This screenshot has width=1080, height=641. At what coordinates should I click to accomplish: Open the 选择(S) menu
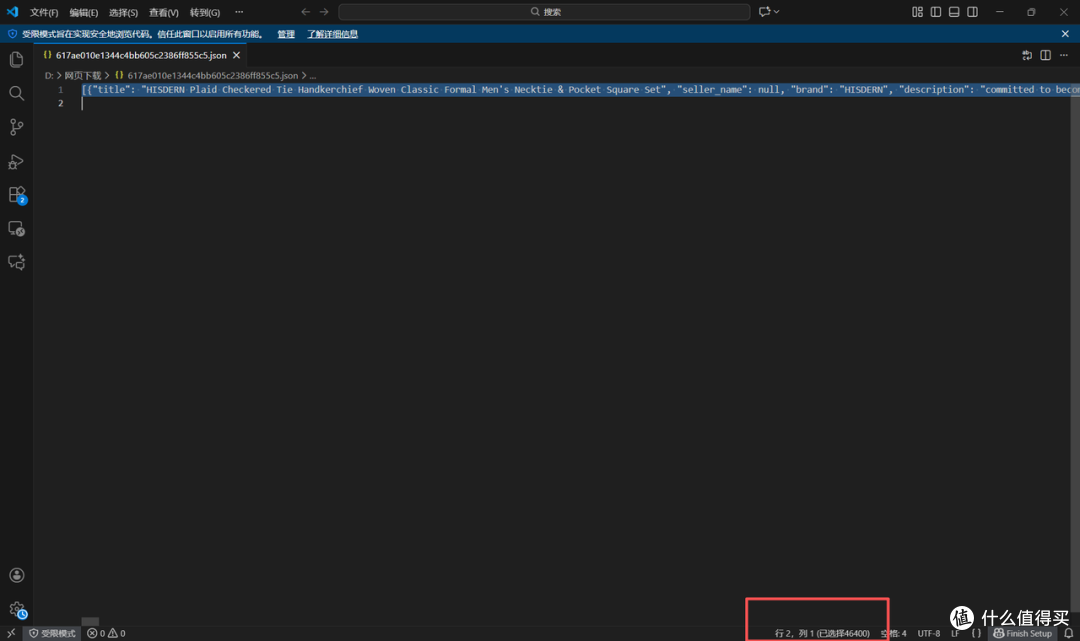(123, 12)
